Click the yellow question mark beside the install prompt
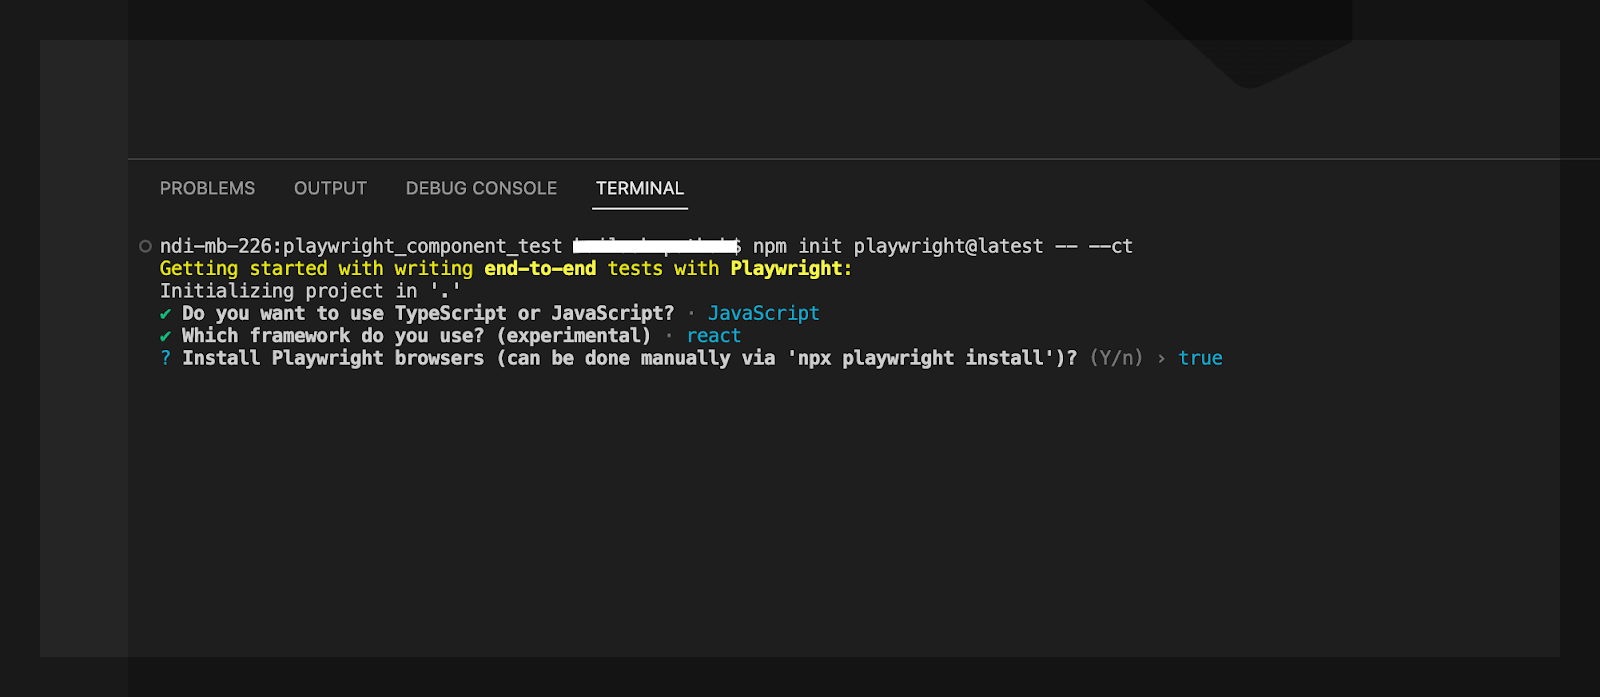This screenshot has height=697, width=1600. 165,358
